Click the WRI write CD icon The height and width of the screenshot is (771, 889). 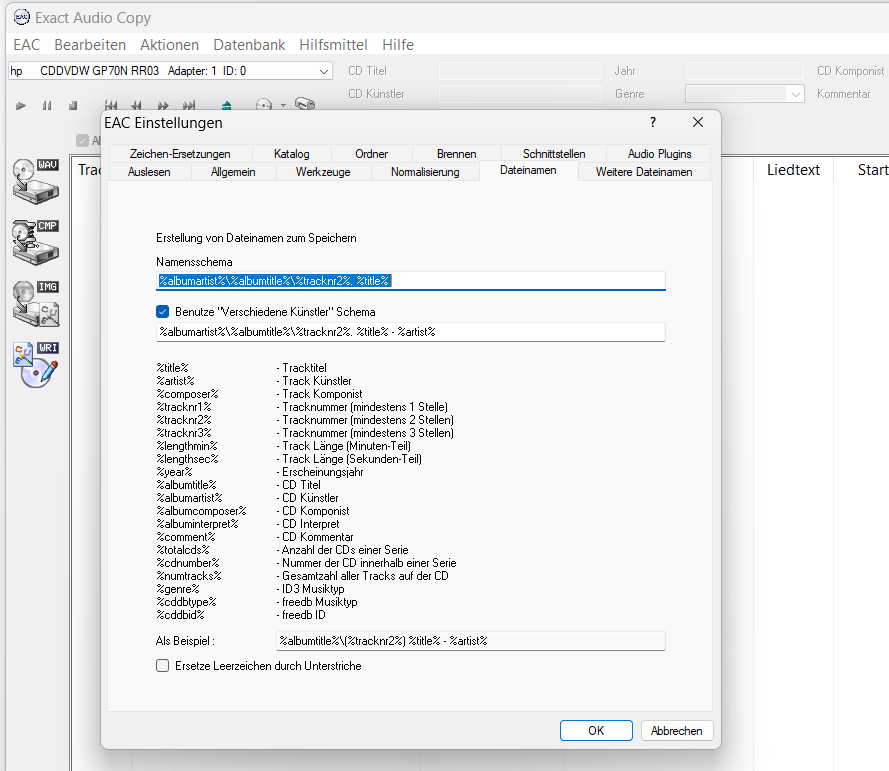36,365
